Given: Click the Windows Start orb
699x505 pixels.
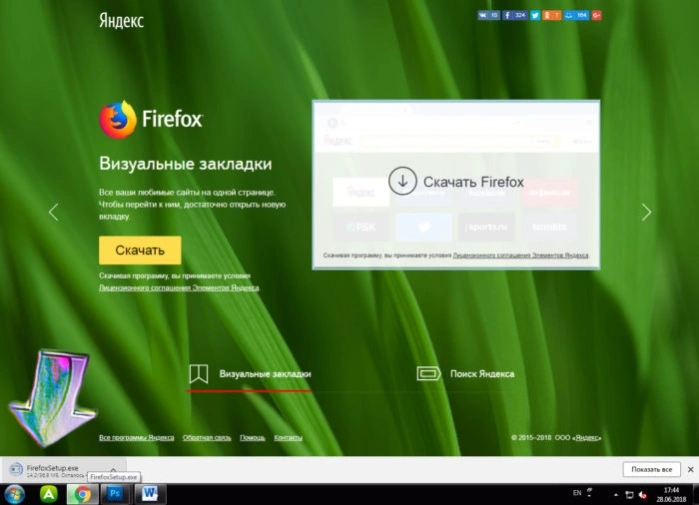Looking at the screenshot, I should 14,494.
